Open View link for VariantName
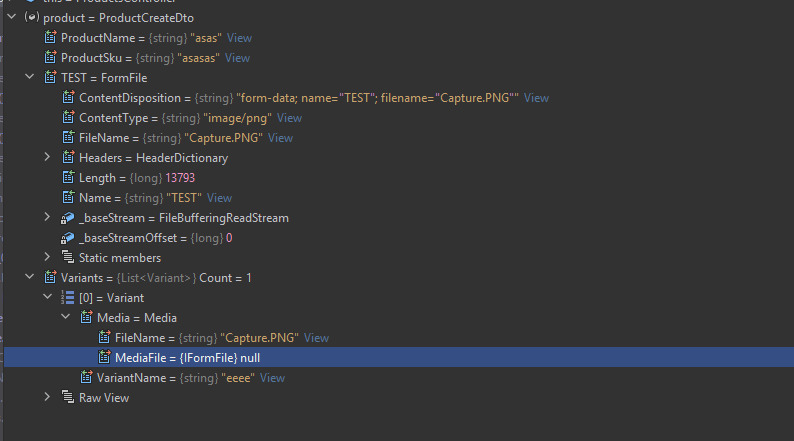The image size is (794, 441). [x=272, y=378]
